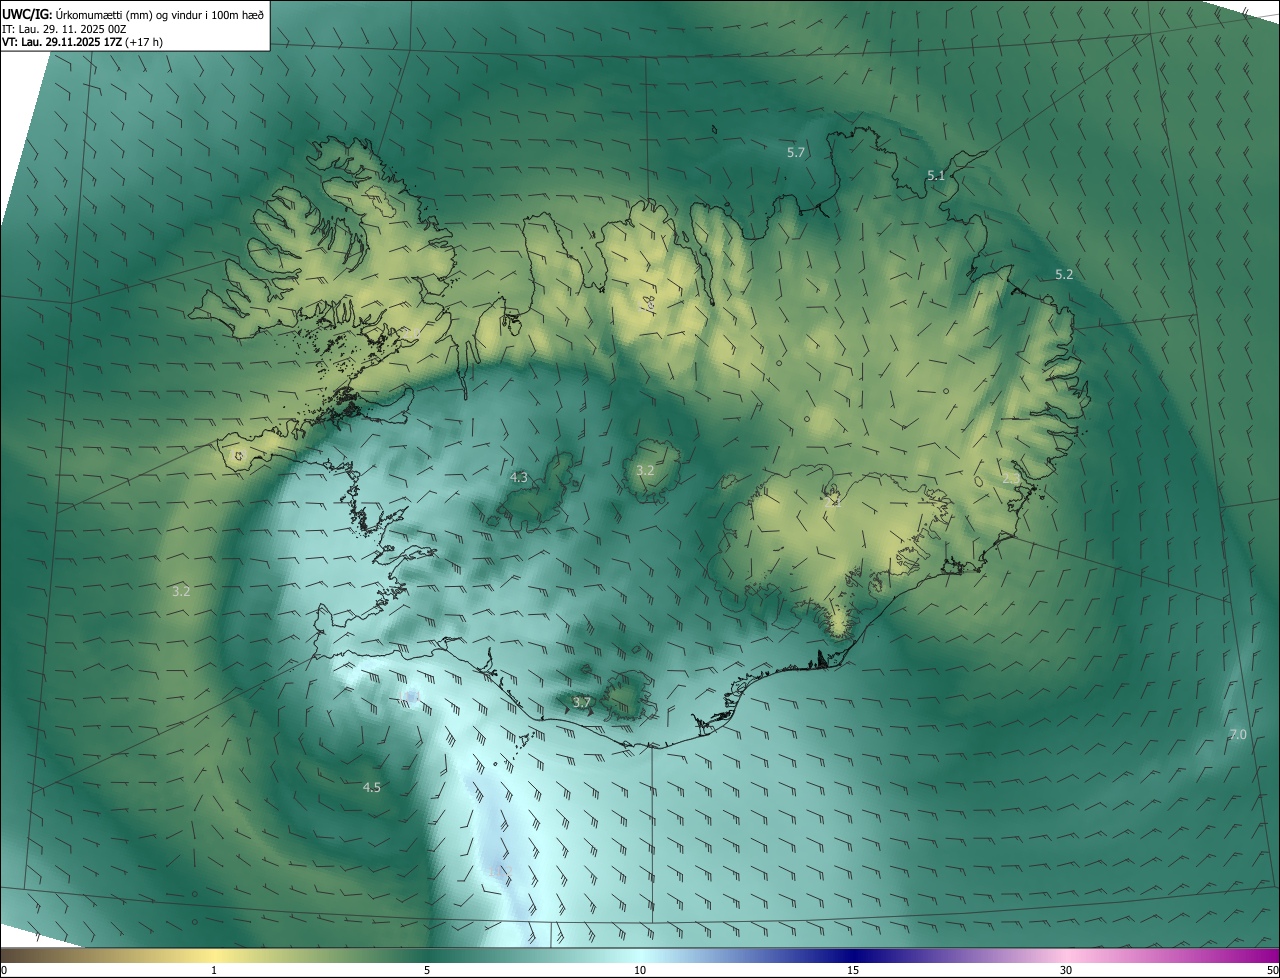Click the '1' tick on the color scale

click(x=214, y=971)
